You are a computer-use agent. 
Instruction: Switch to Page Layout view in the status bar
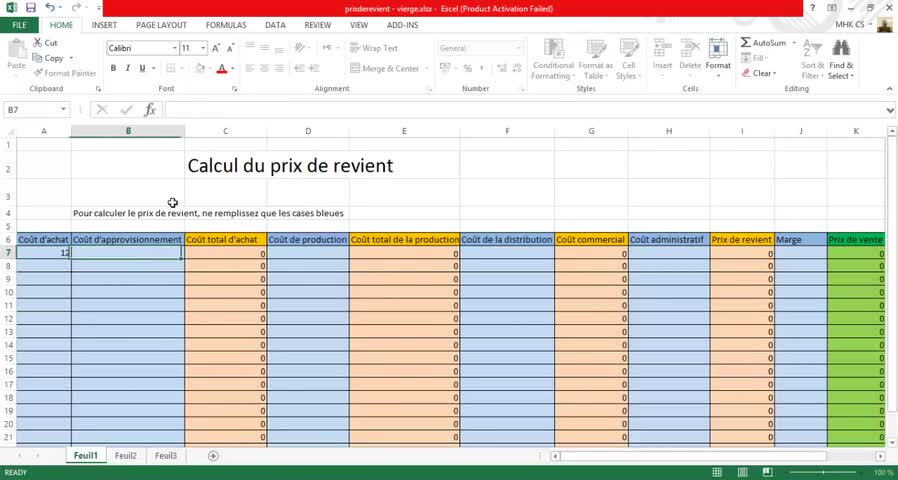742,473
